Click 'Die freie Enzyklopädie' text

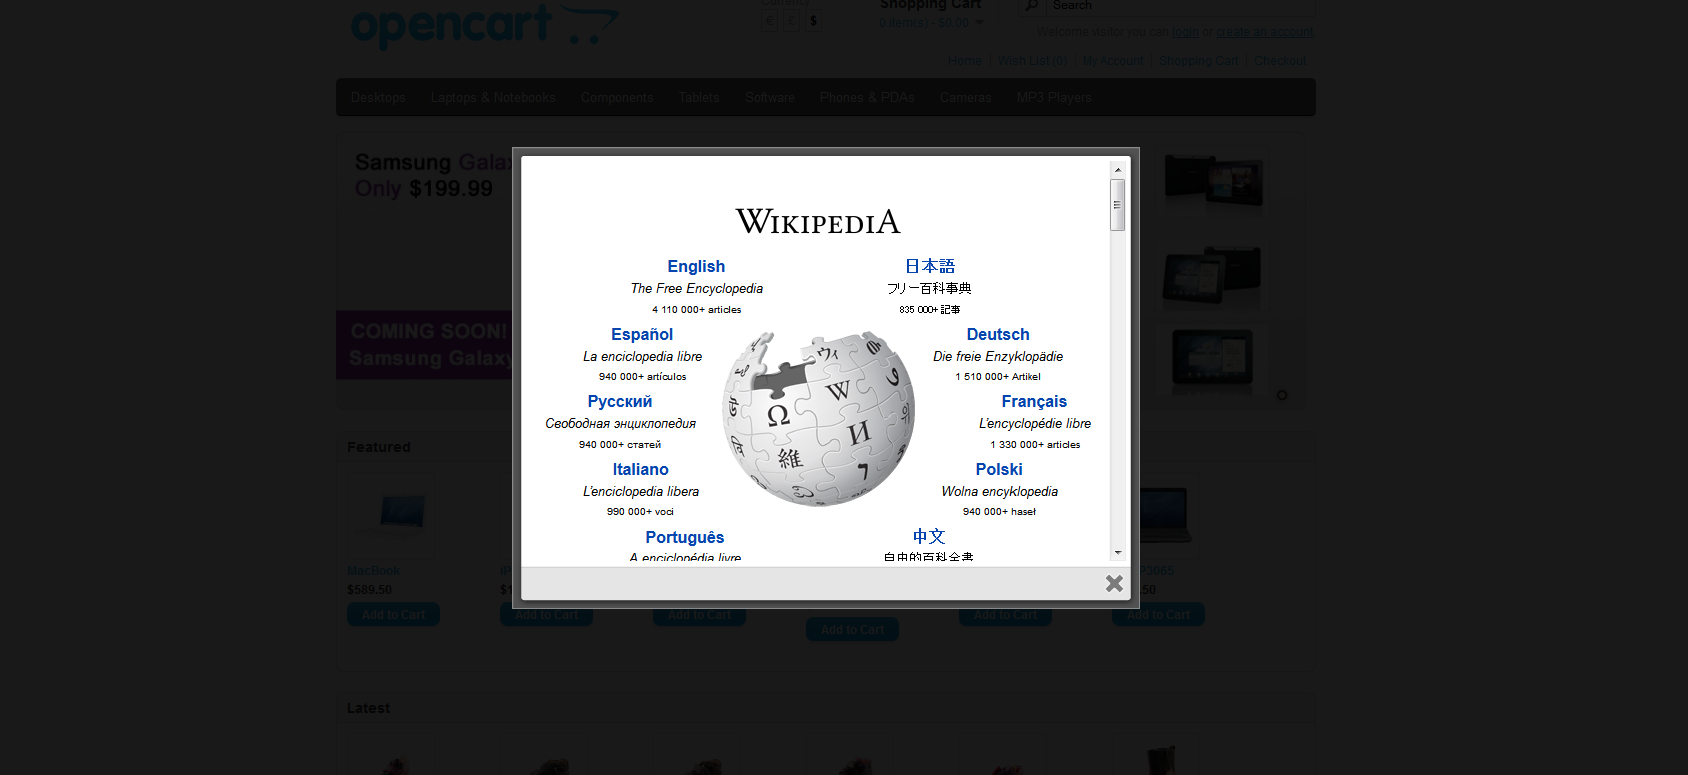(x=998, y=356)
